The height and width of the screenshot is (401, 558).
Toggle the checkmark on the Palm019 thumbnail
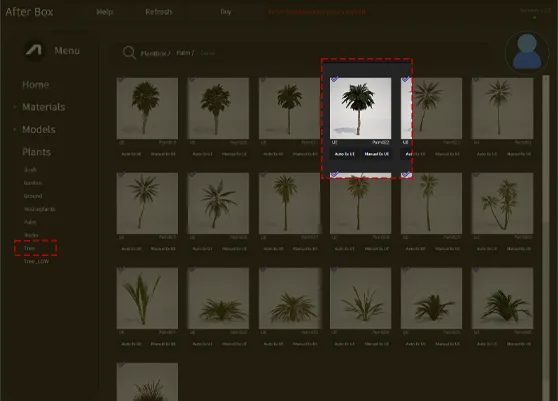[x=121, y=79]
